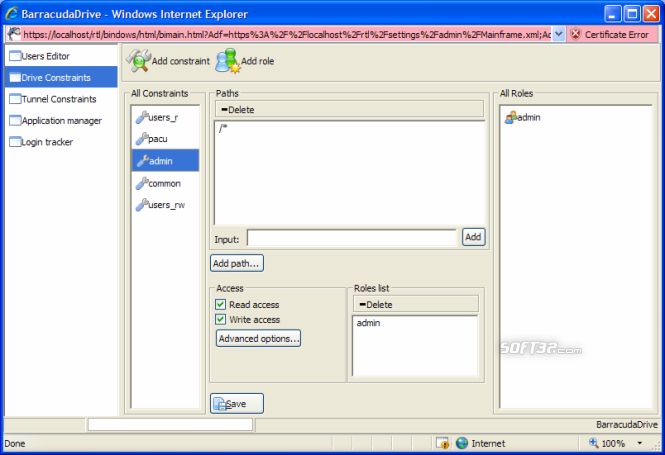Select the users_r constraint
Viewport: 665px width, 455px height.
coord(165,117)
